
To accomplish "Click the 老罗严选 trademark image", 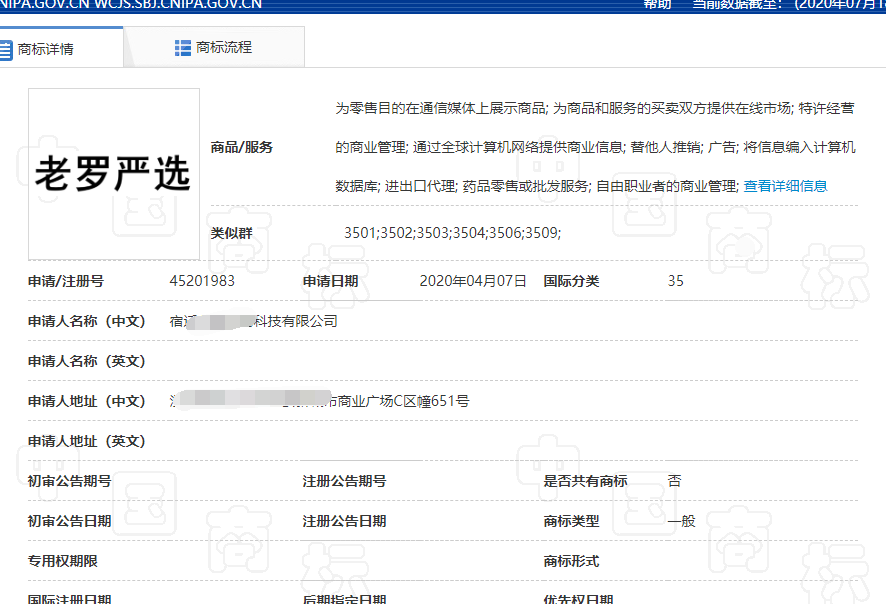I will click(114, 173).
